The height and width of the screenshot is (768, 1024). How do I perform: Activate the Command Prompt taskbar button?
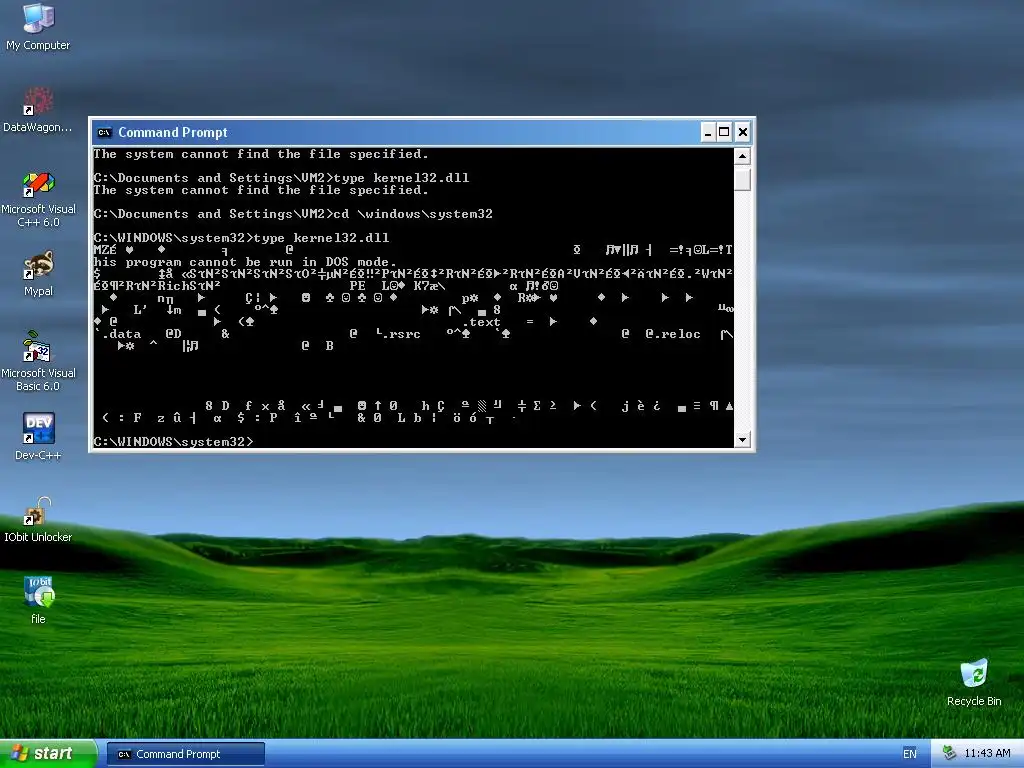tap(185, 754)
